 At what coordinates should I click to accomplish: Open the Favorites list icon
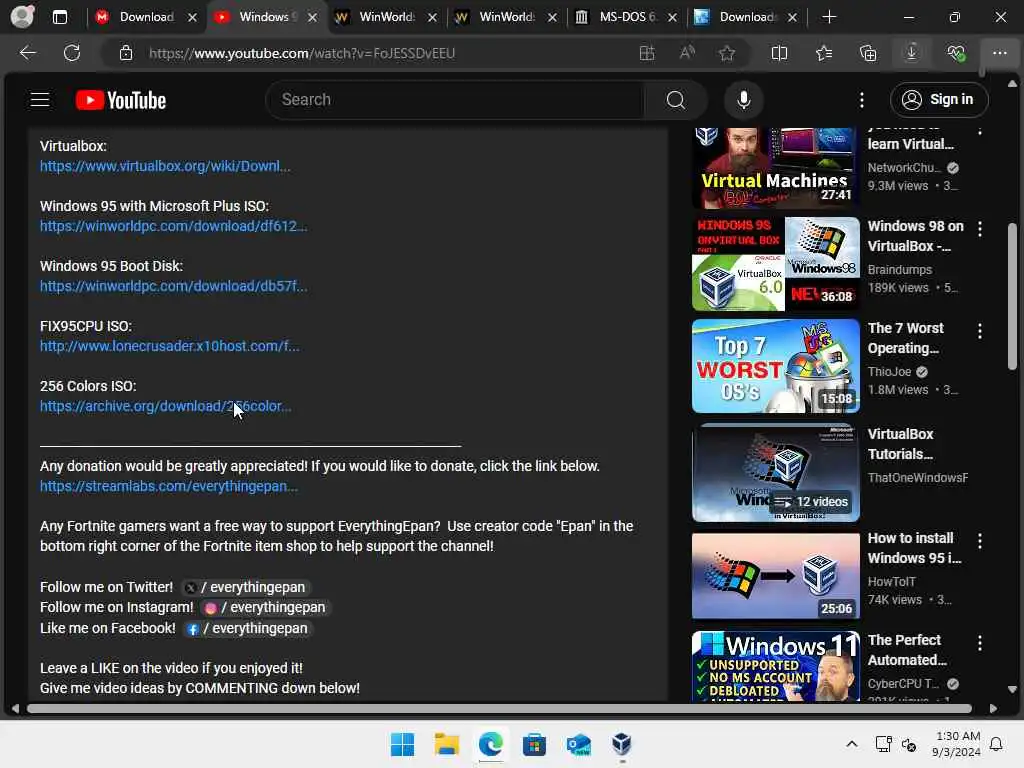pyautogui.click(x=824, y=53)
